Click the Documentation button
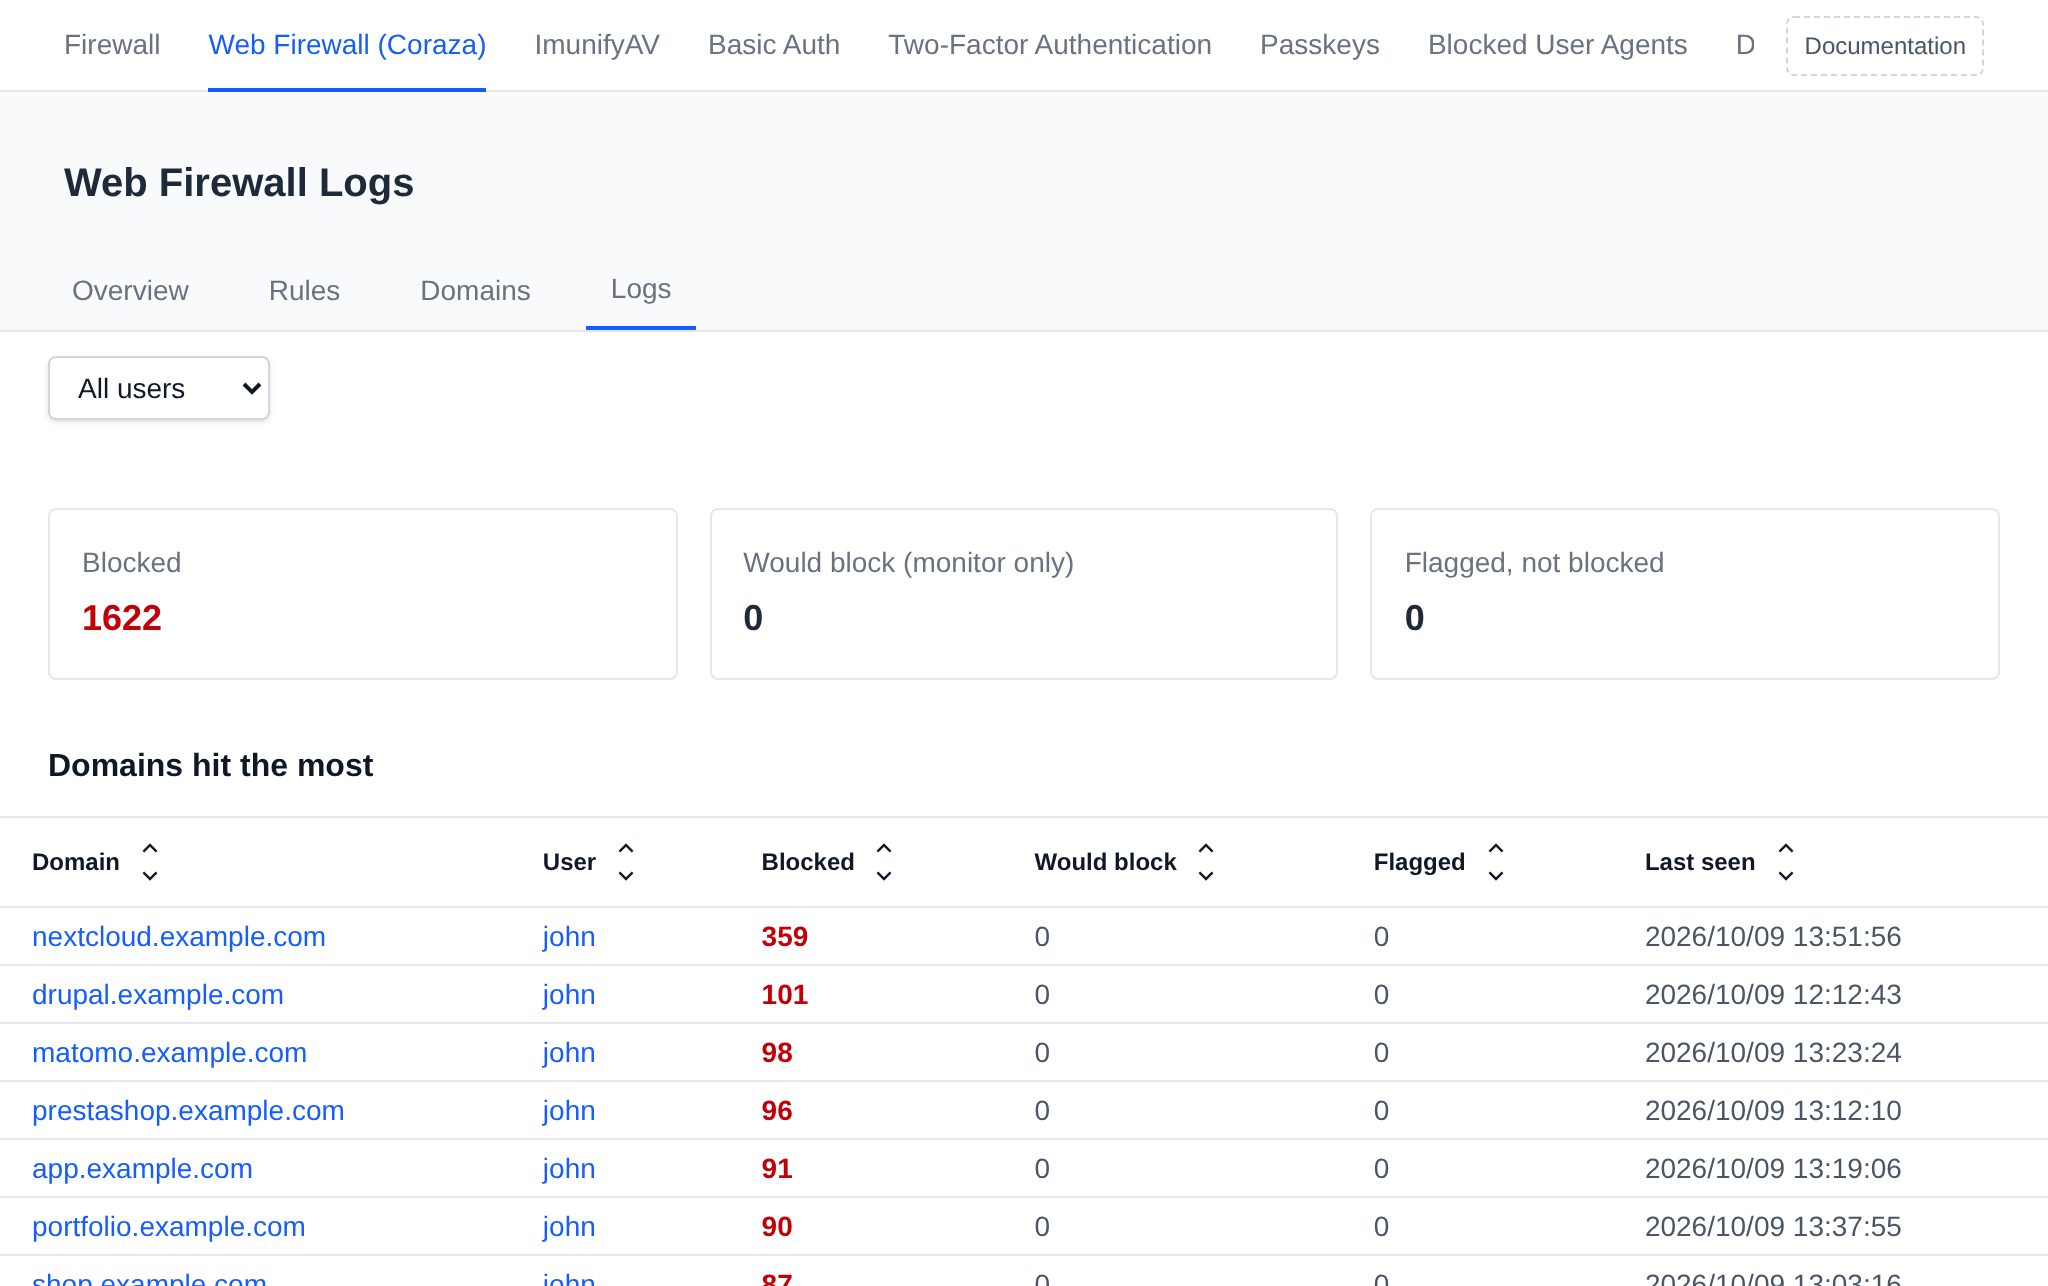 pos(1885,46)
